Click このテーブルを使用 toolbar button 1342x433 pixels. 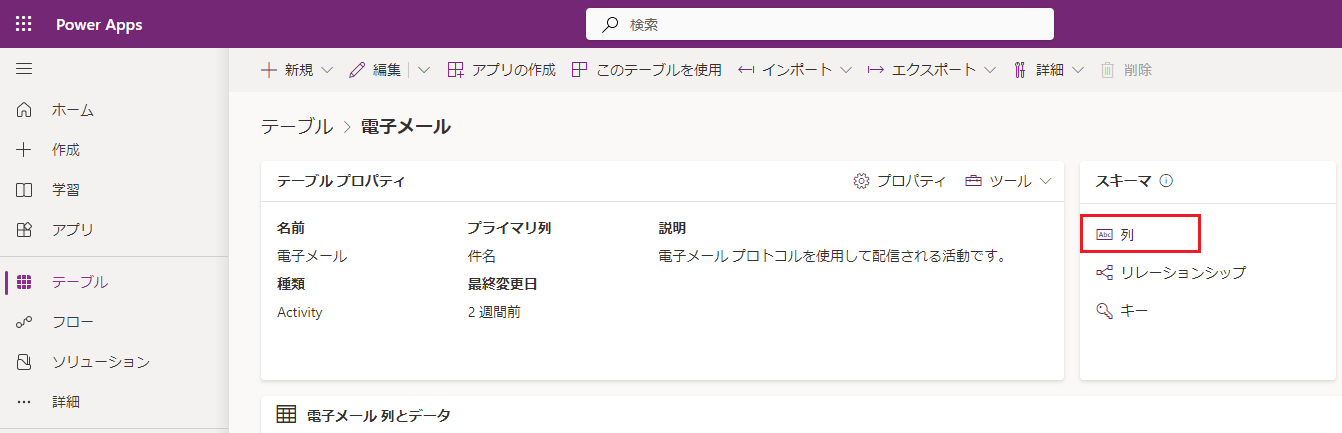point(646,70)
